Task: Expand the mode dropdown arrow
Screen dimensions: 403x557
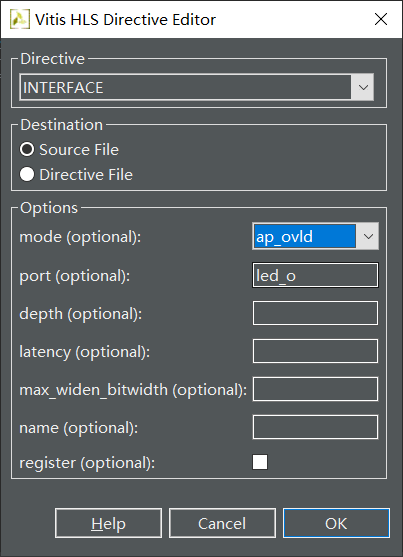Action: coord(367,236)
